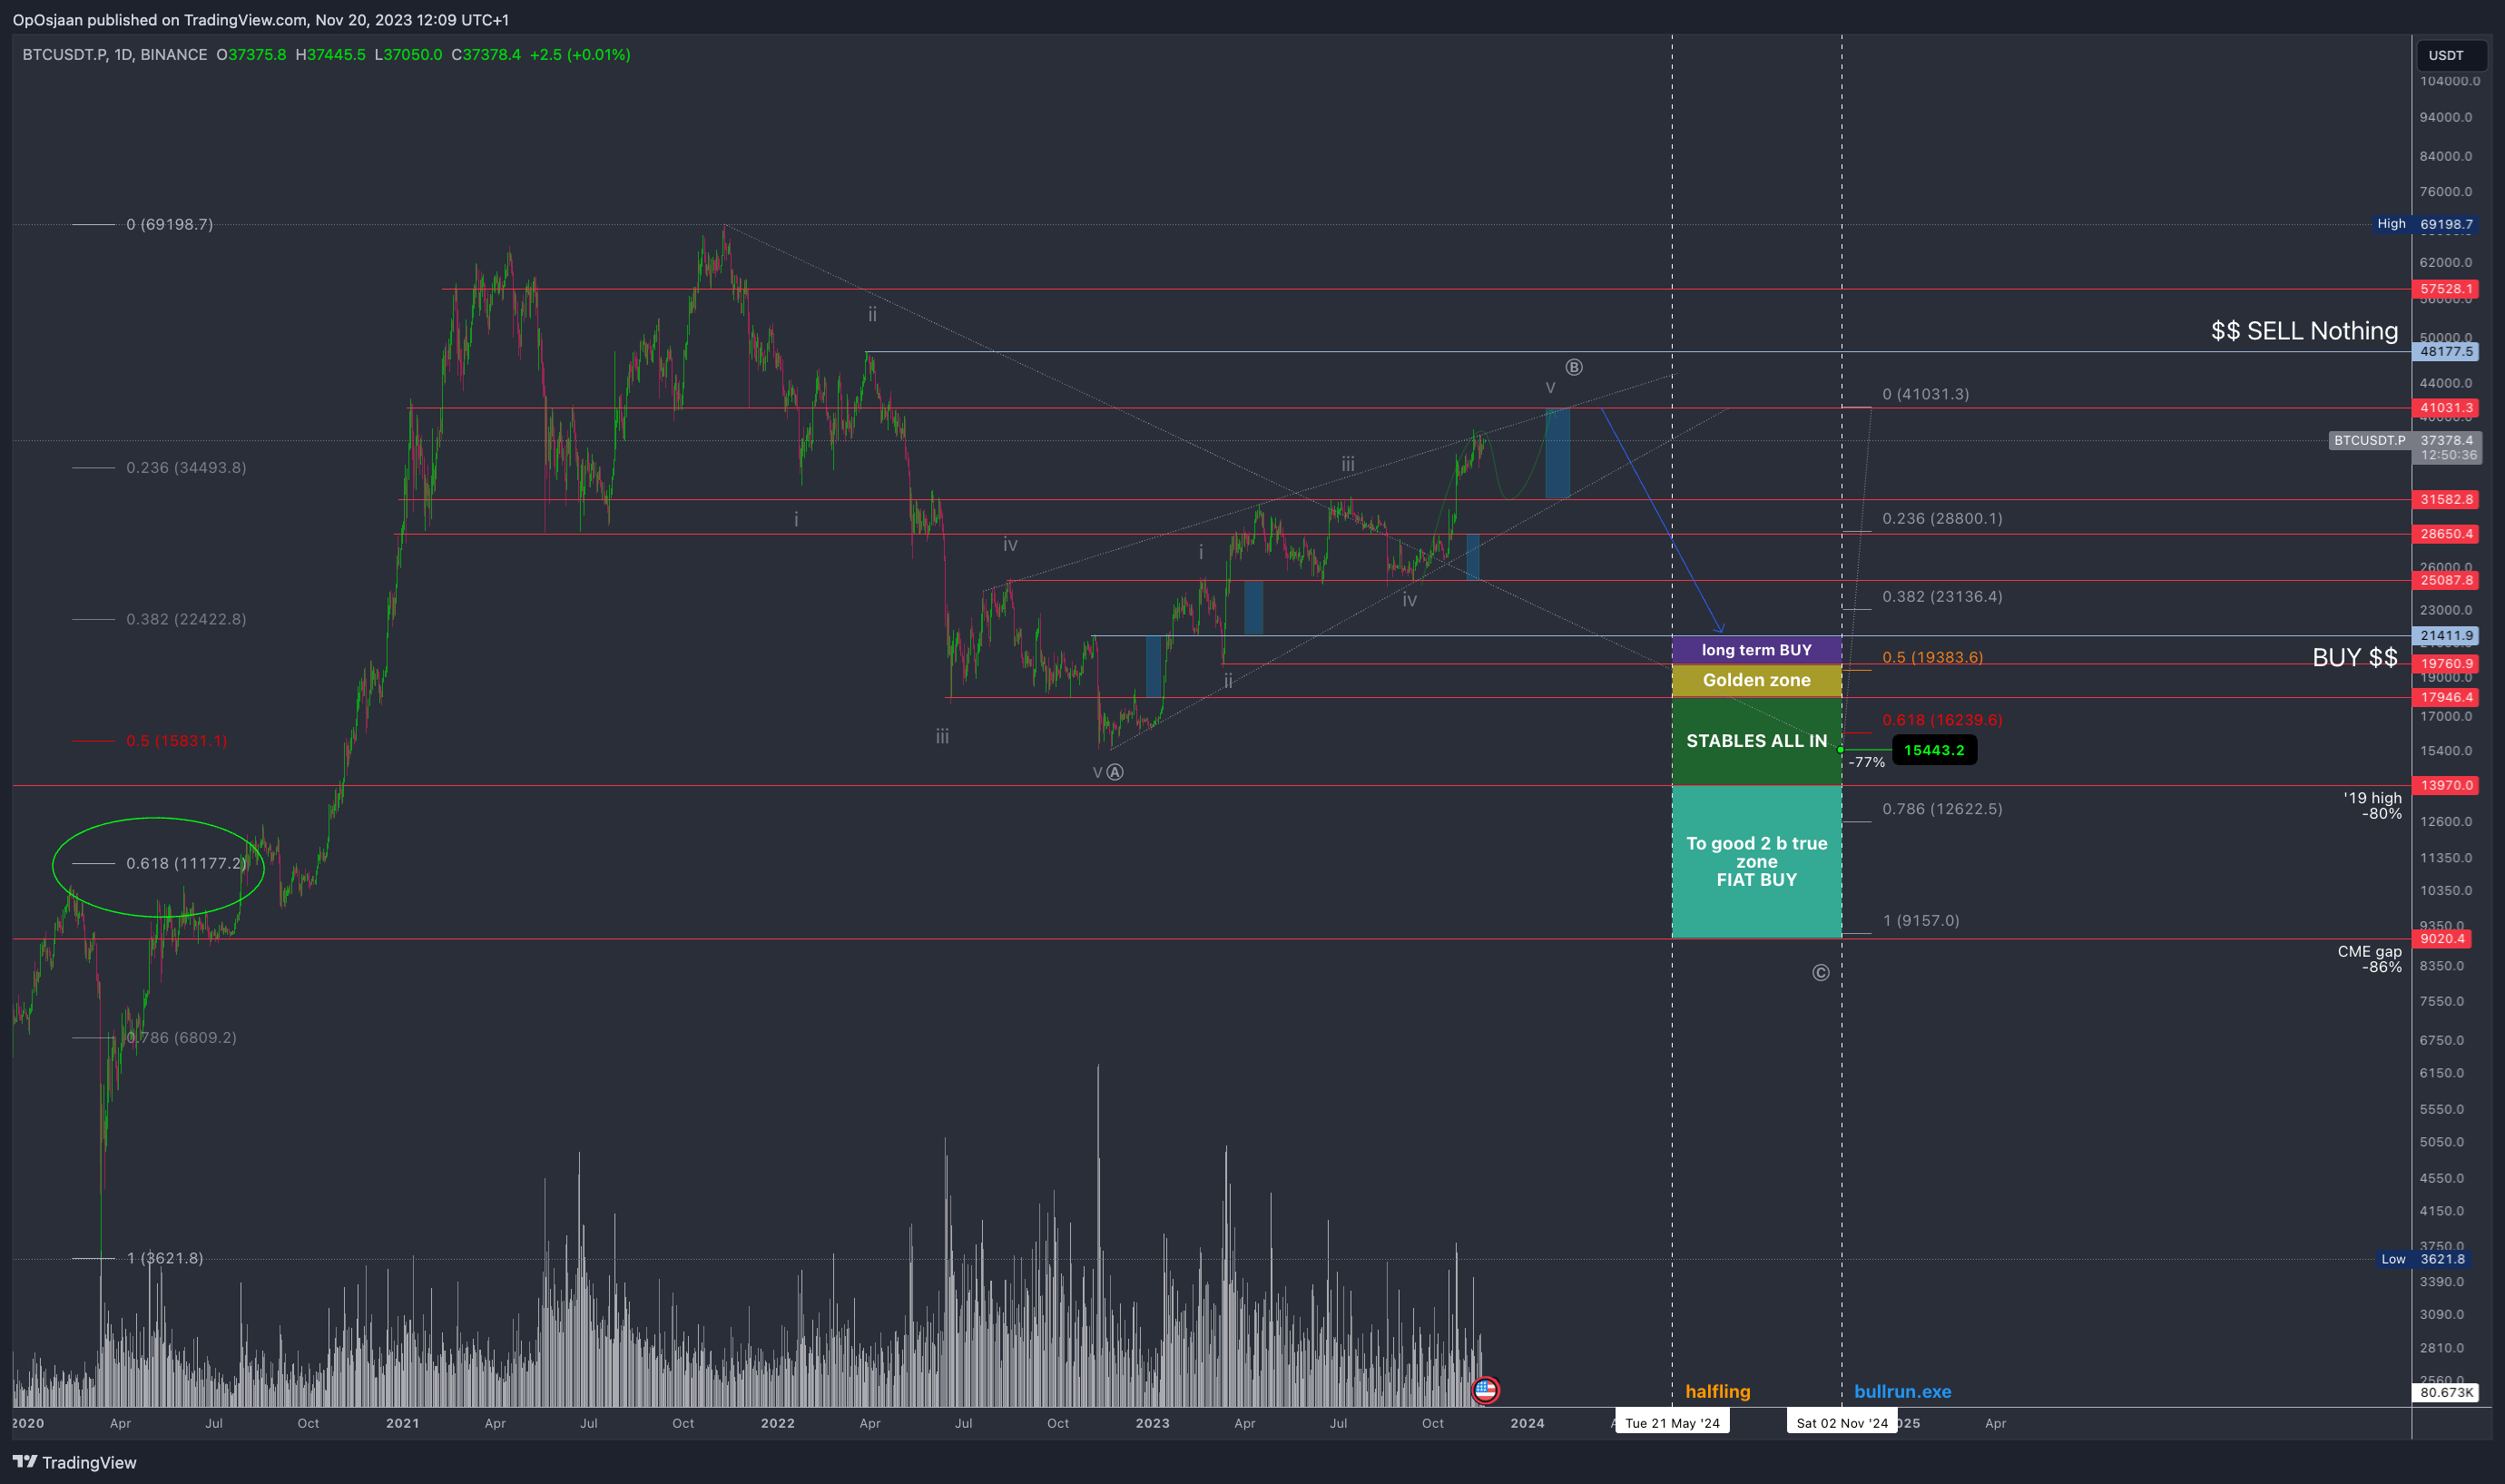
Task: Select the circled A wave label
Action: (x=1115, y=772)
